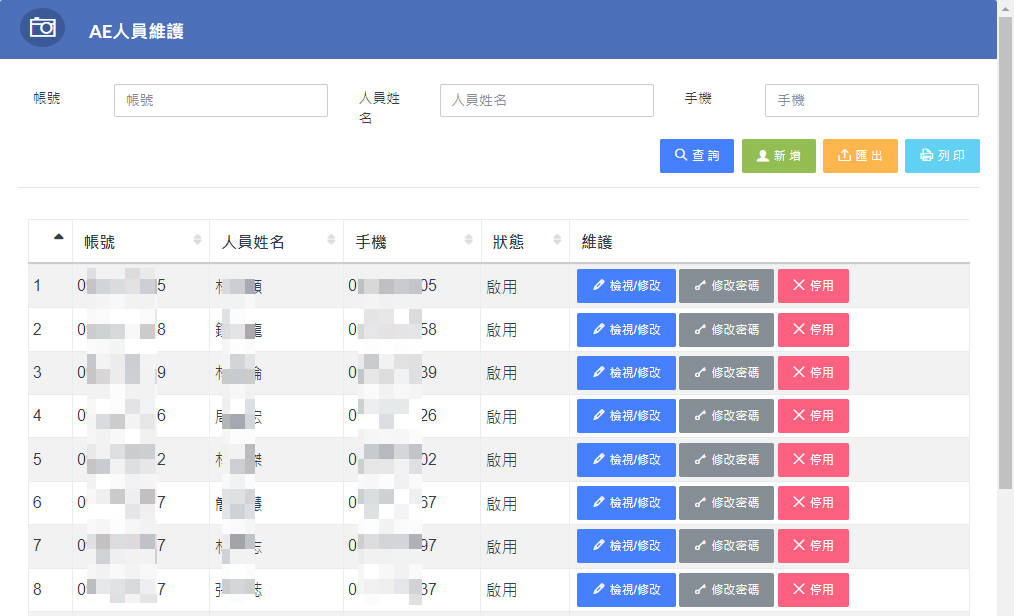Click 修改密碼 for row 1
Screen dimensions: 1014x616
(726, 286)
